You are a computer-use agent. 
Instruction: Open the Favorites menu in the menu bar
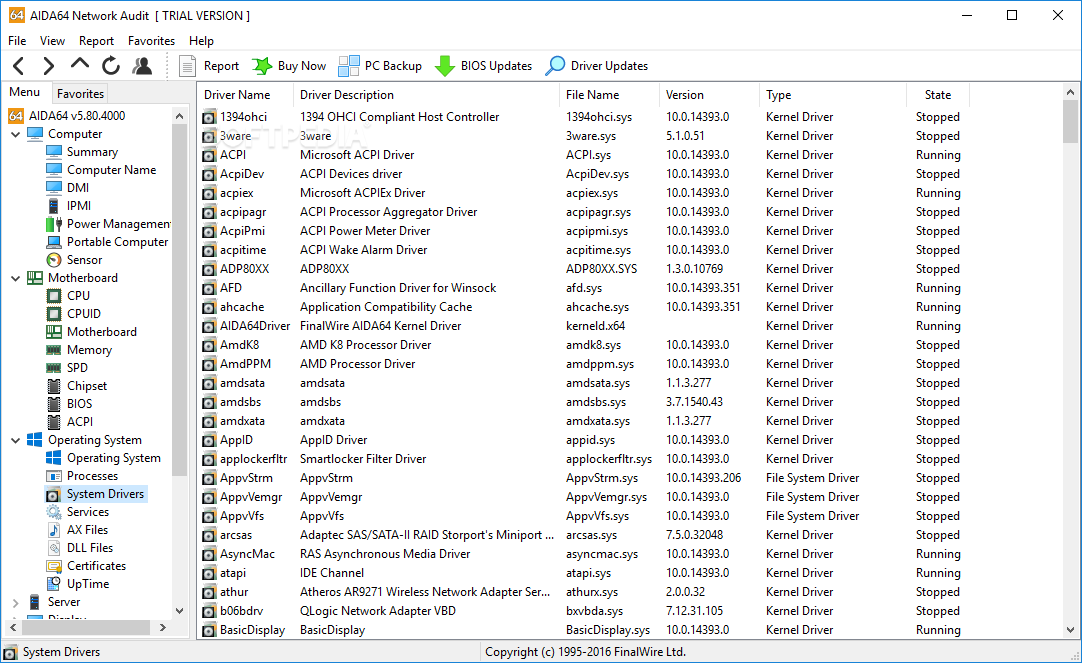click(x=151, y=41)
